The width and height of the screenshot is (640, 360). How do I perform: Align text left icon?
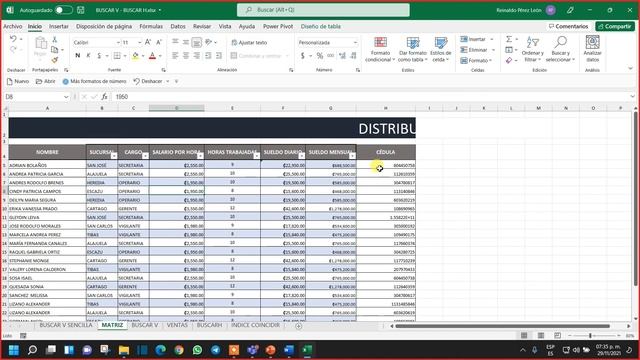(175, 56)
